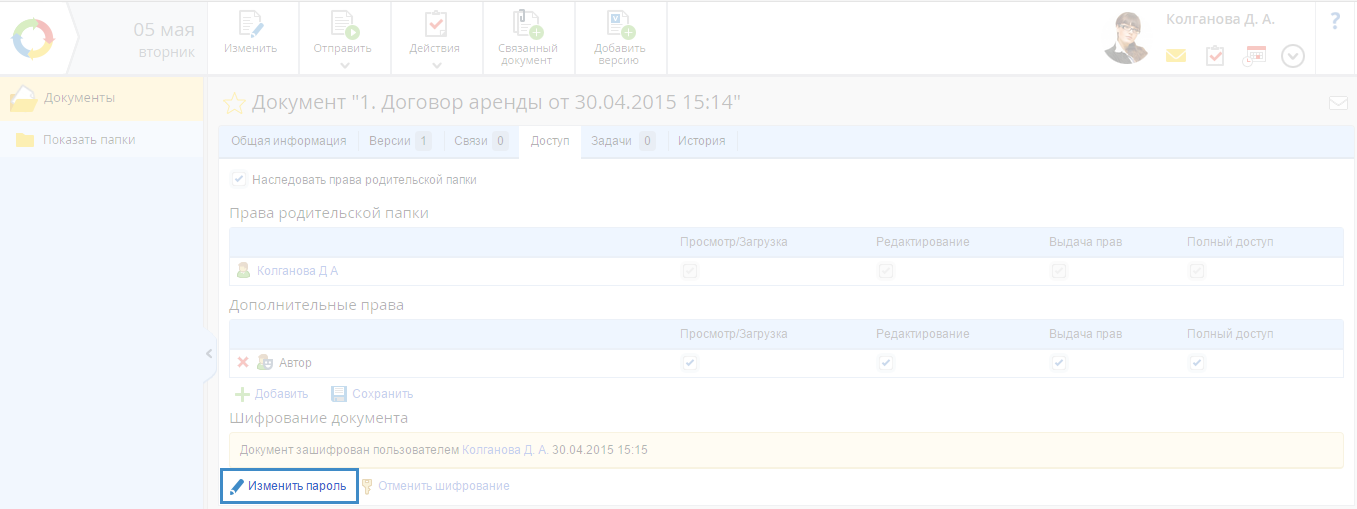Click the Изменить edit document icon

250,25
